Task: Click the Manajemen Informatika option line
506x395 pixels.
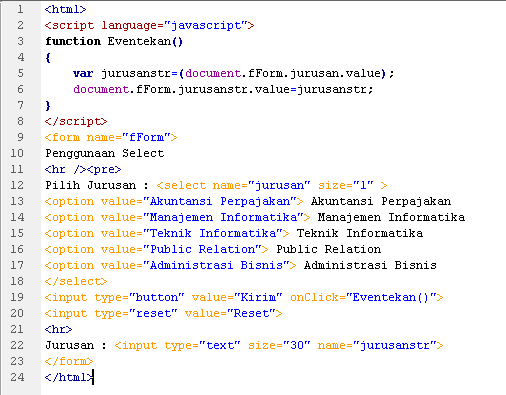Action: pos(255,217)
